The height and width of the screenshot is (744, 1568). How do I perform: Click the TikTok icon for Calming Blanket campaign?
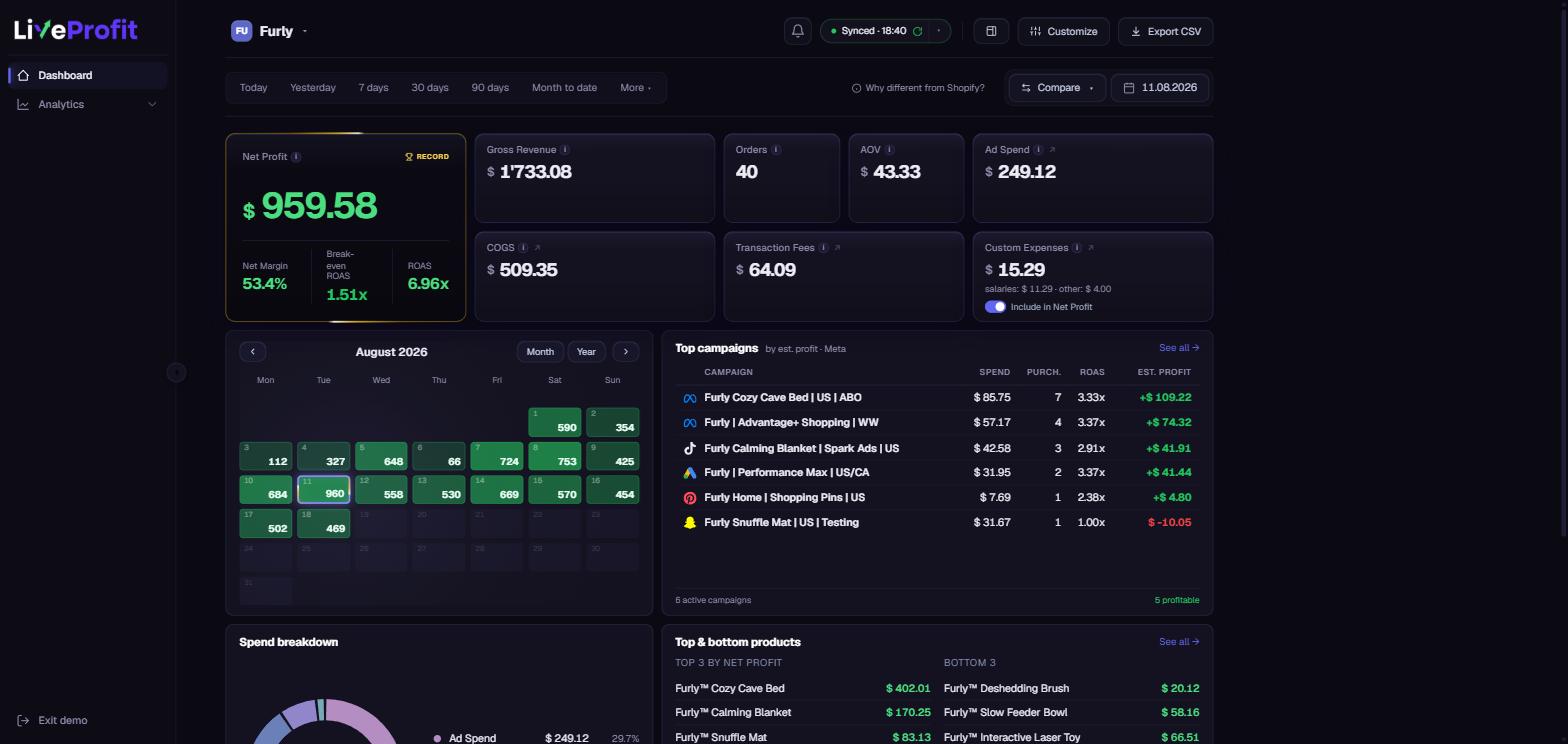tap(689, 448)
